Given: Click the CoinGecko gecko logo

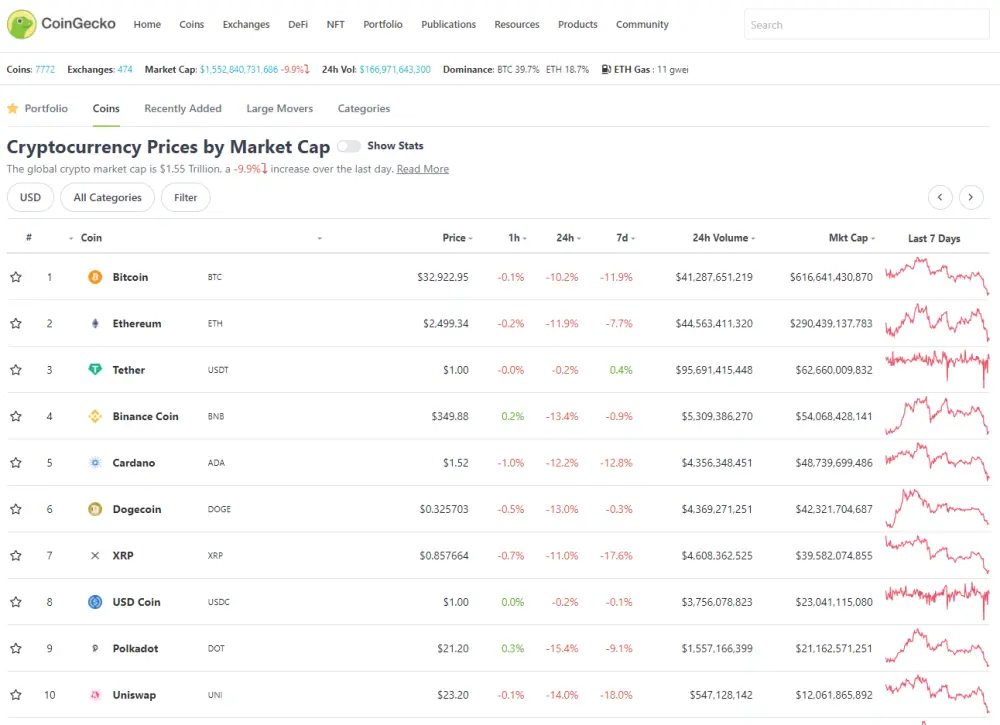Looking at the screenshot, I should click(x=22, y=24).
